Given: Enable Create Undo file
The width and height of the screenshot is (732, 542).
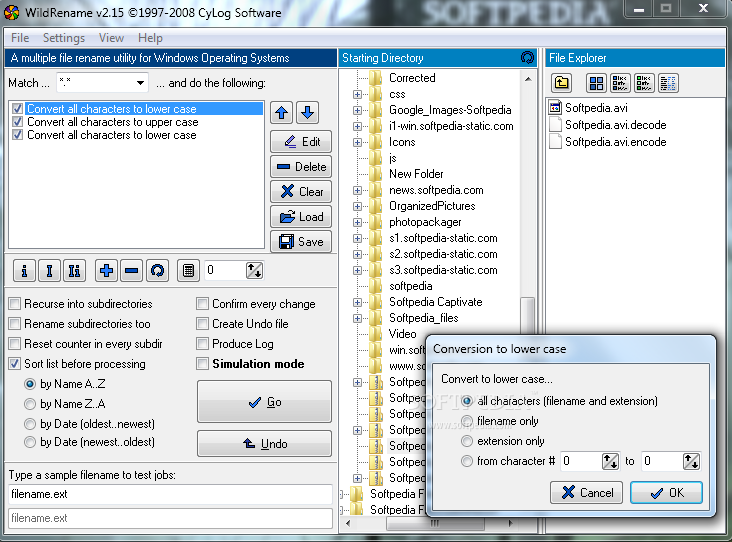Looking at the screenshot, I should pyautogui.click(x=202, y=324).
